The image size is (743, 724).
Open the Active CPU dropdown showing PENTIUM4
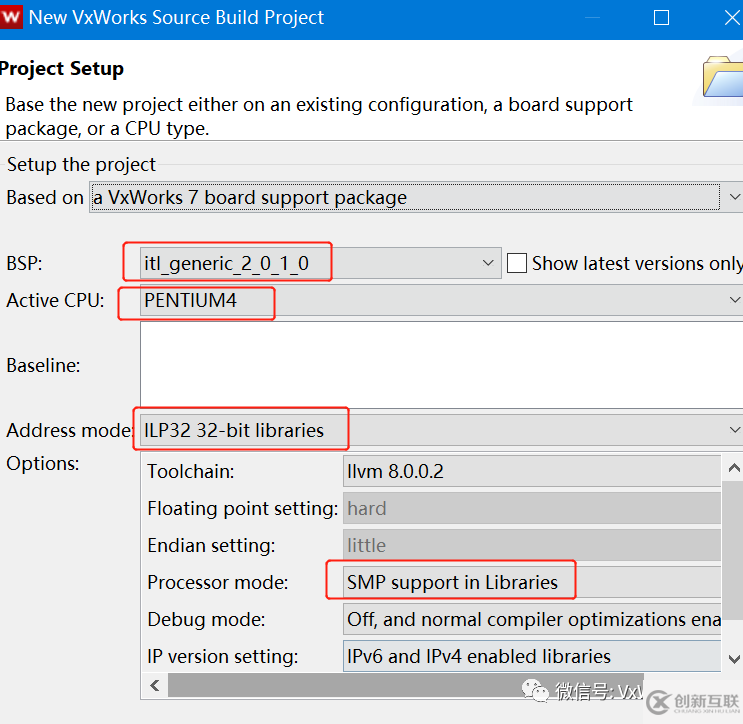(x=440, y=300)
